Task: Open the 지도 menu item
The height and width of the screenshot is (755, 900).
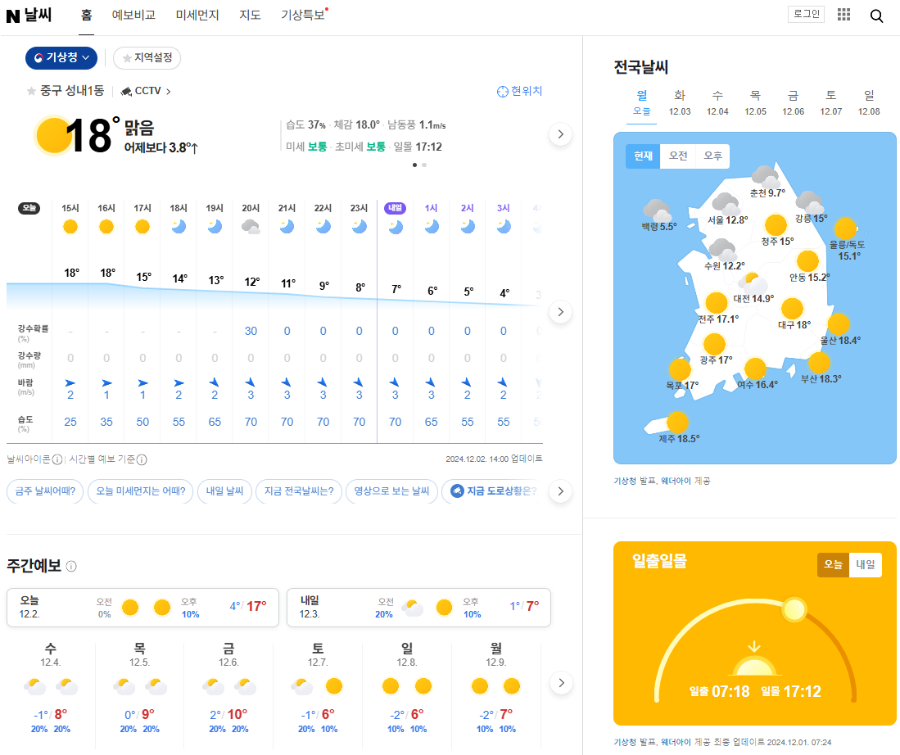Action: [250, 16]
